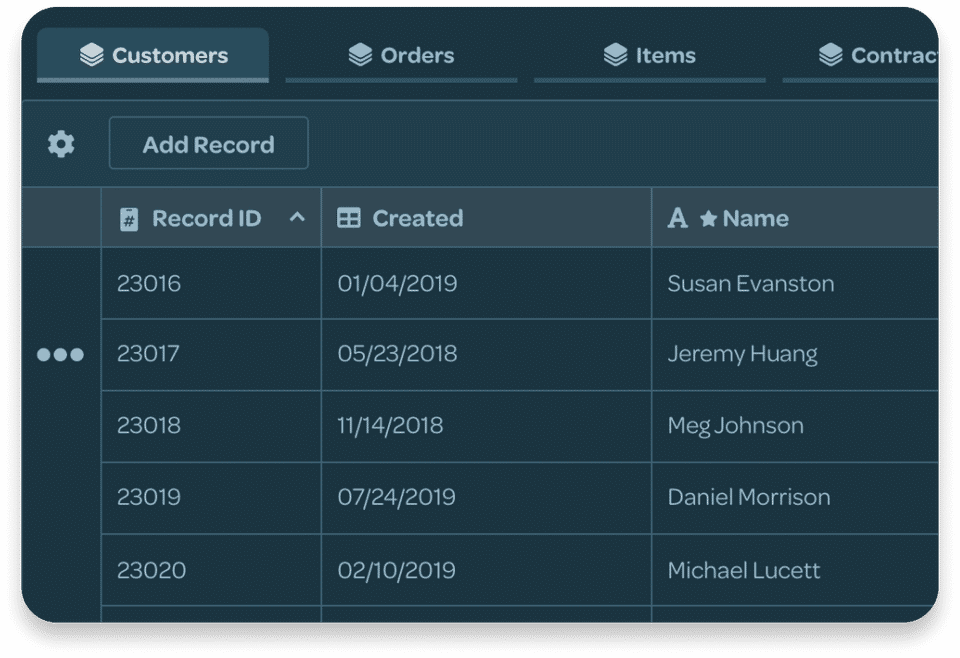The width and height of the screenshot is (960, 658).
Task: Click the Customers tab layers icon
Action: pos(92,56)
